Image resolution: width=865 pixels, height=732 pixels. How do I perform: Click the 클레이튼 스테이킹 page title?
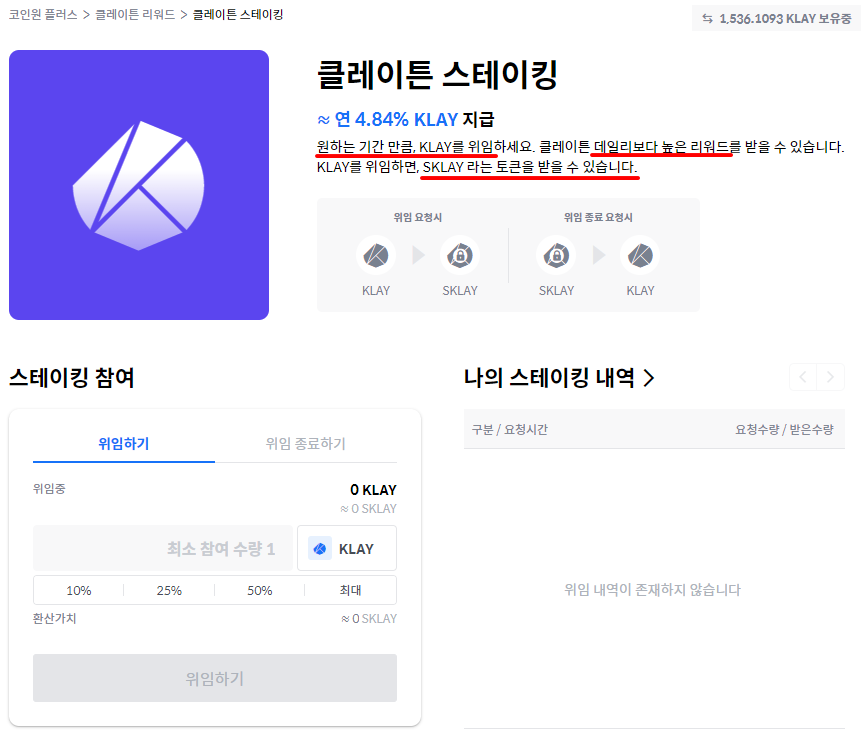[437, 74]
